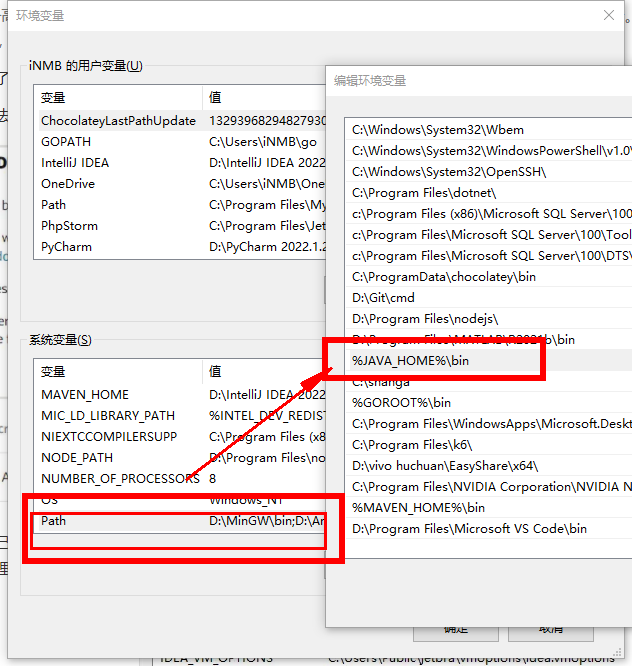Click the OneDrive user variable entry
The height and width of the screenshot is (666, 632).
point(67,183)
